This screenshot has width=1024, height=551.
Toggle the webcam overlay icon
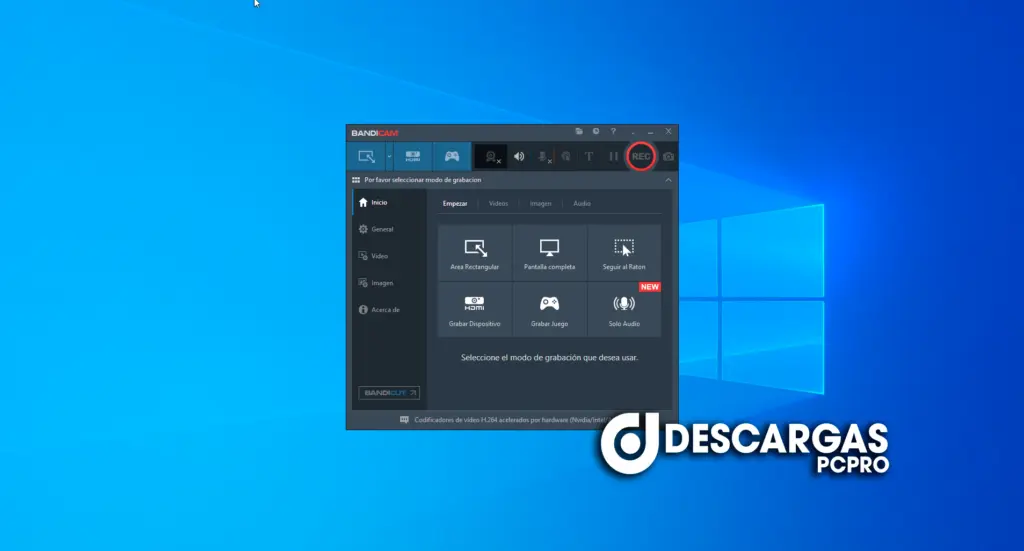click(491, 157)
